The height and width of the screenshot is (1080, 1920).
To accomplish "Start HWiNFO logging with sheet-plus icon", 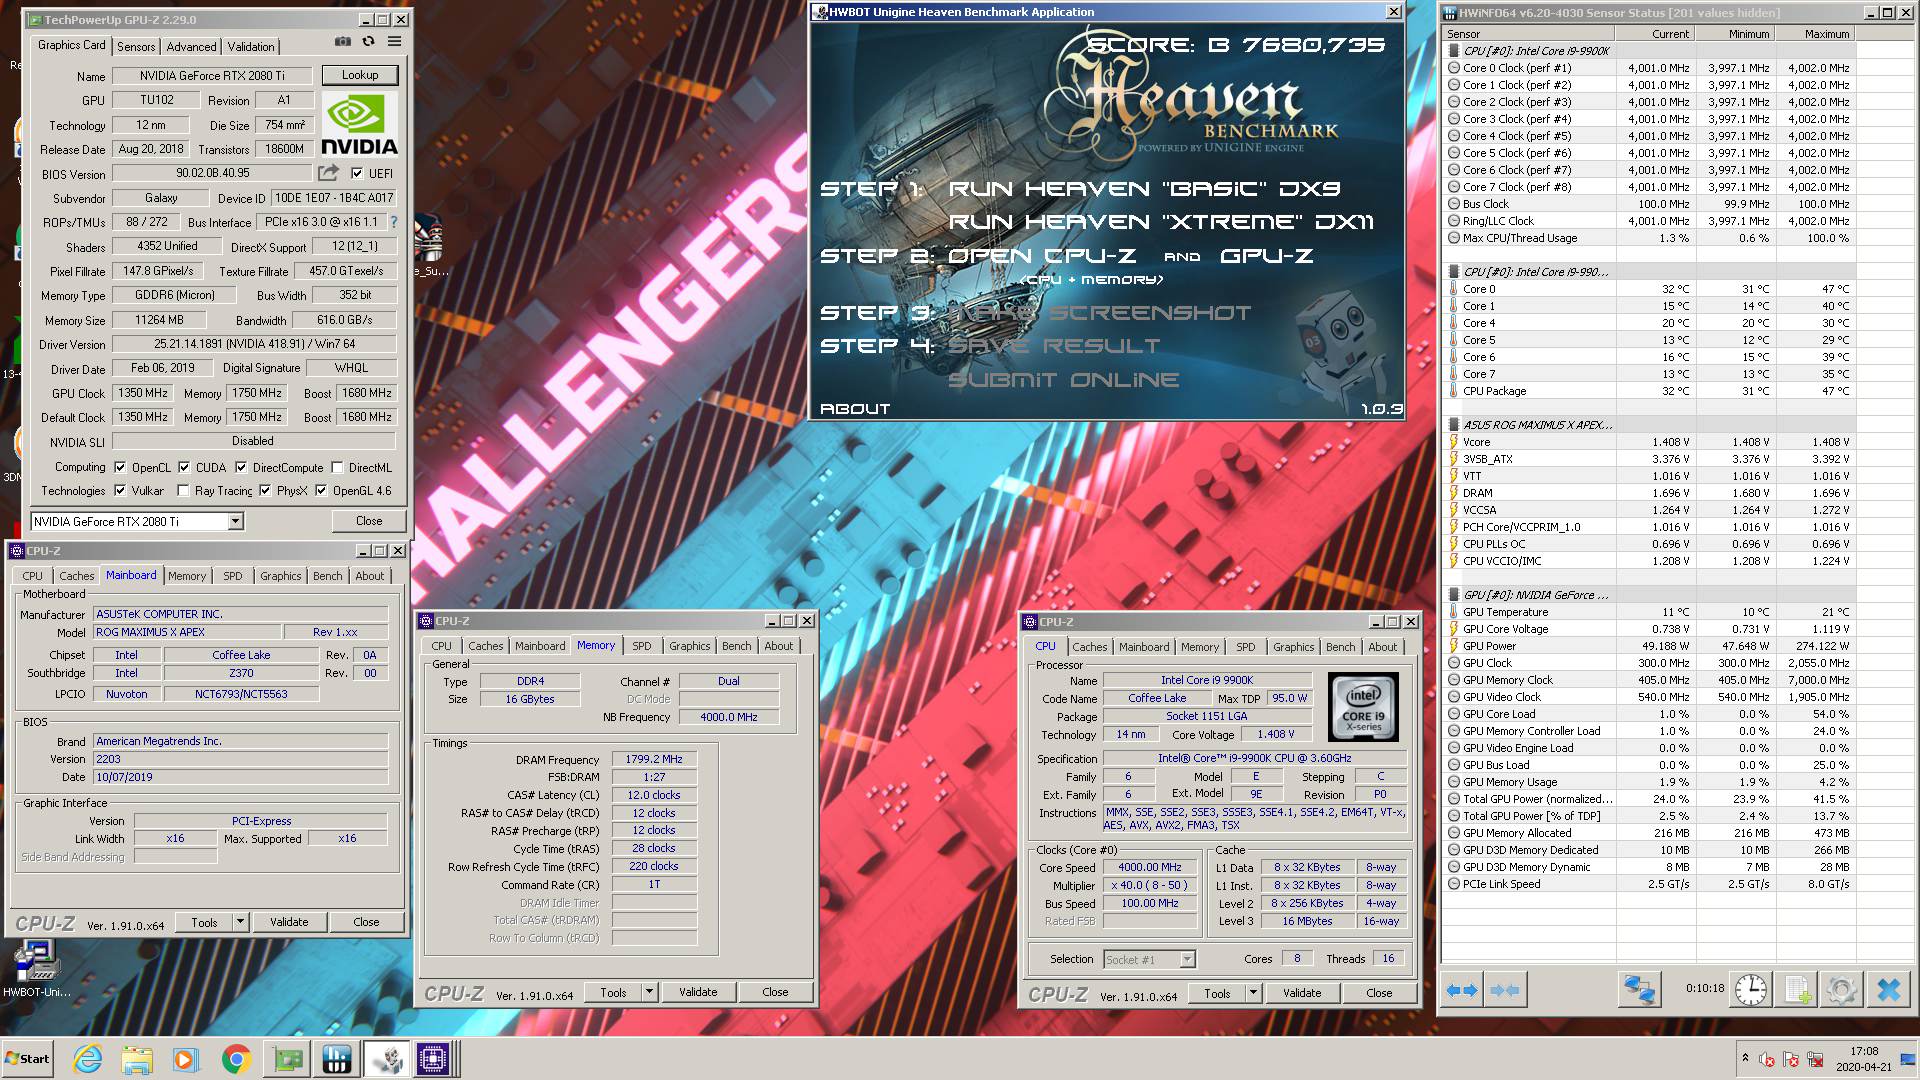I will click(x=1797, y=990).
